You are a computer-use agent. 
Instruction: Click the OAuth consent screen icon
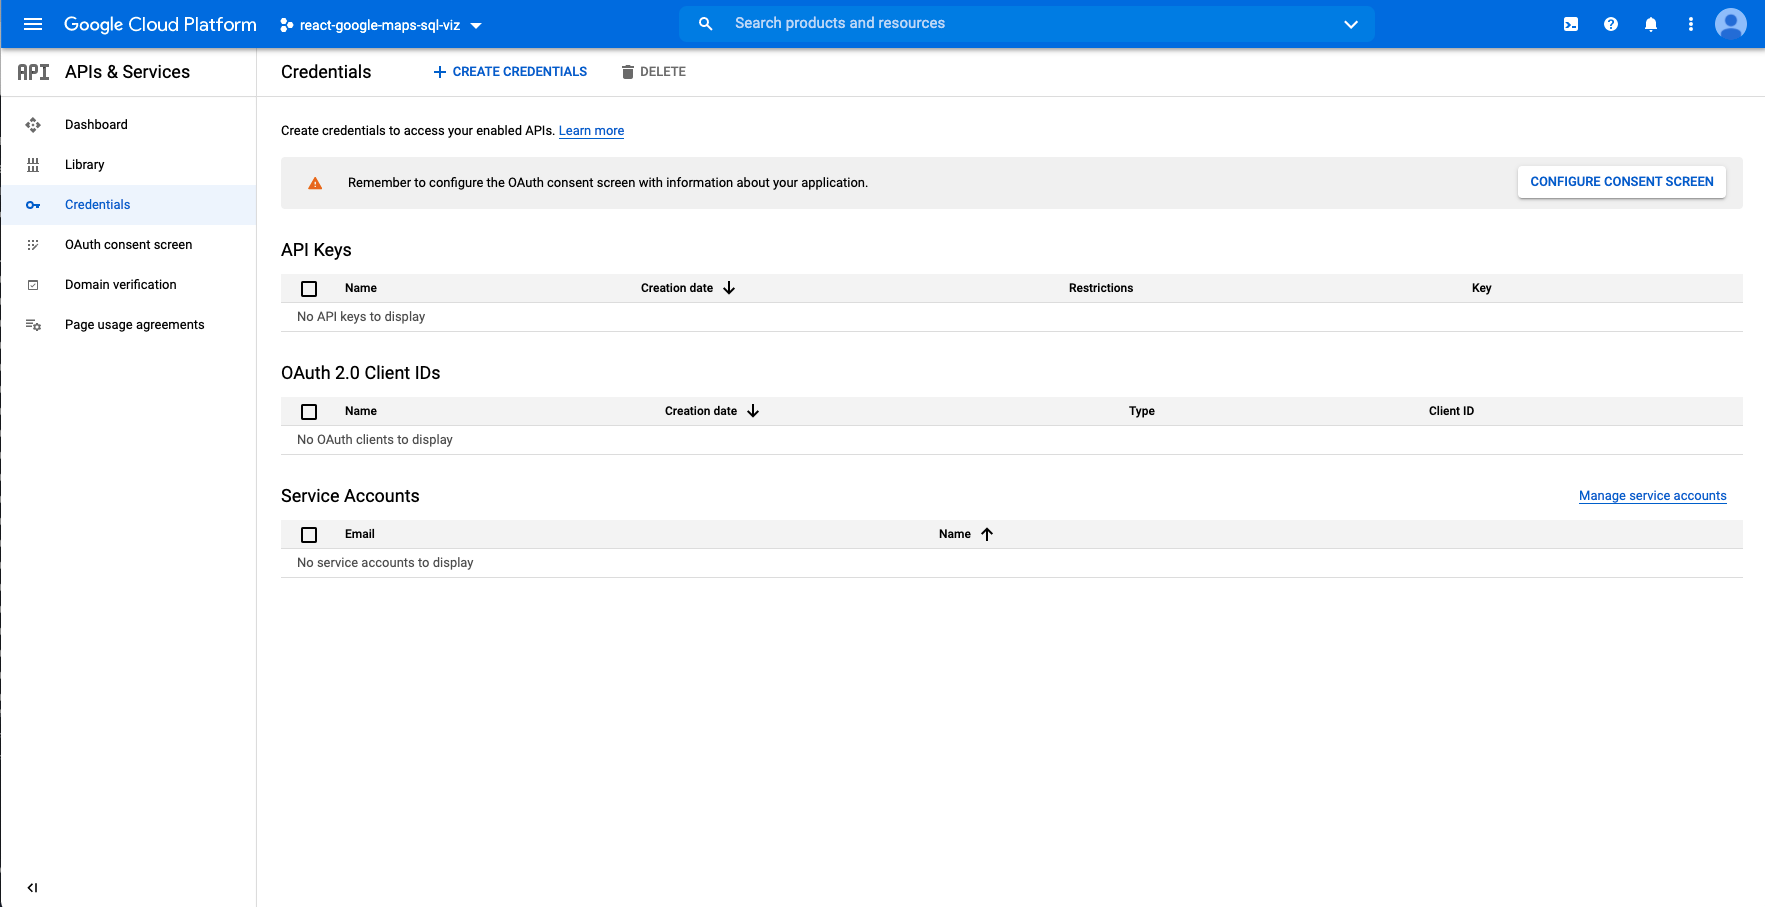[33, 245]
